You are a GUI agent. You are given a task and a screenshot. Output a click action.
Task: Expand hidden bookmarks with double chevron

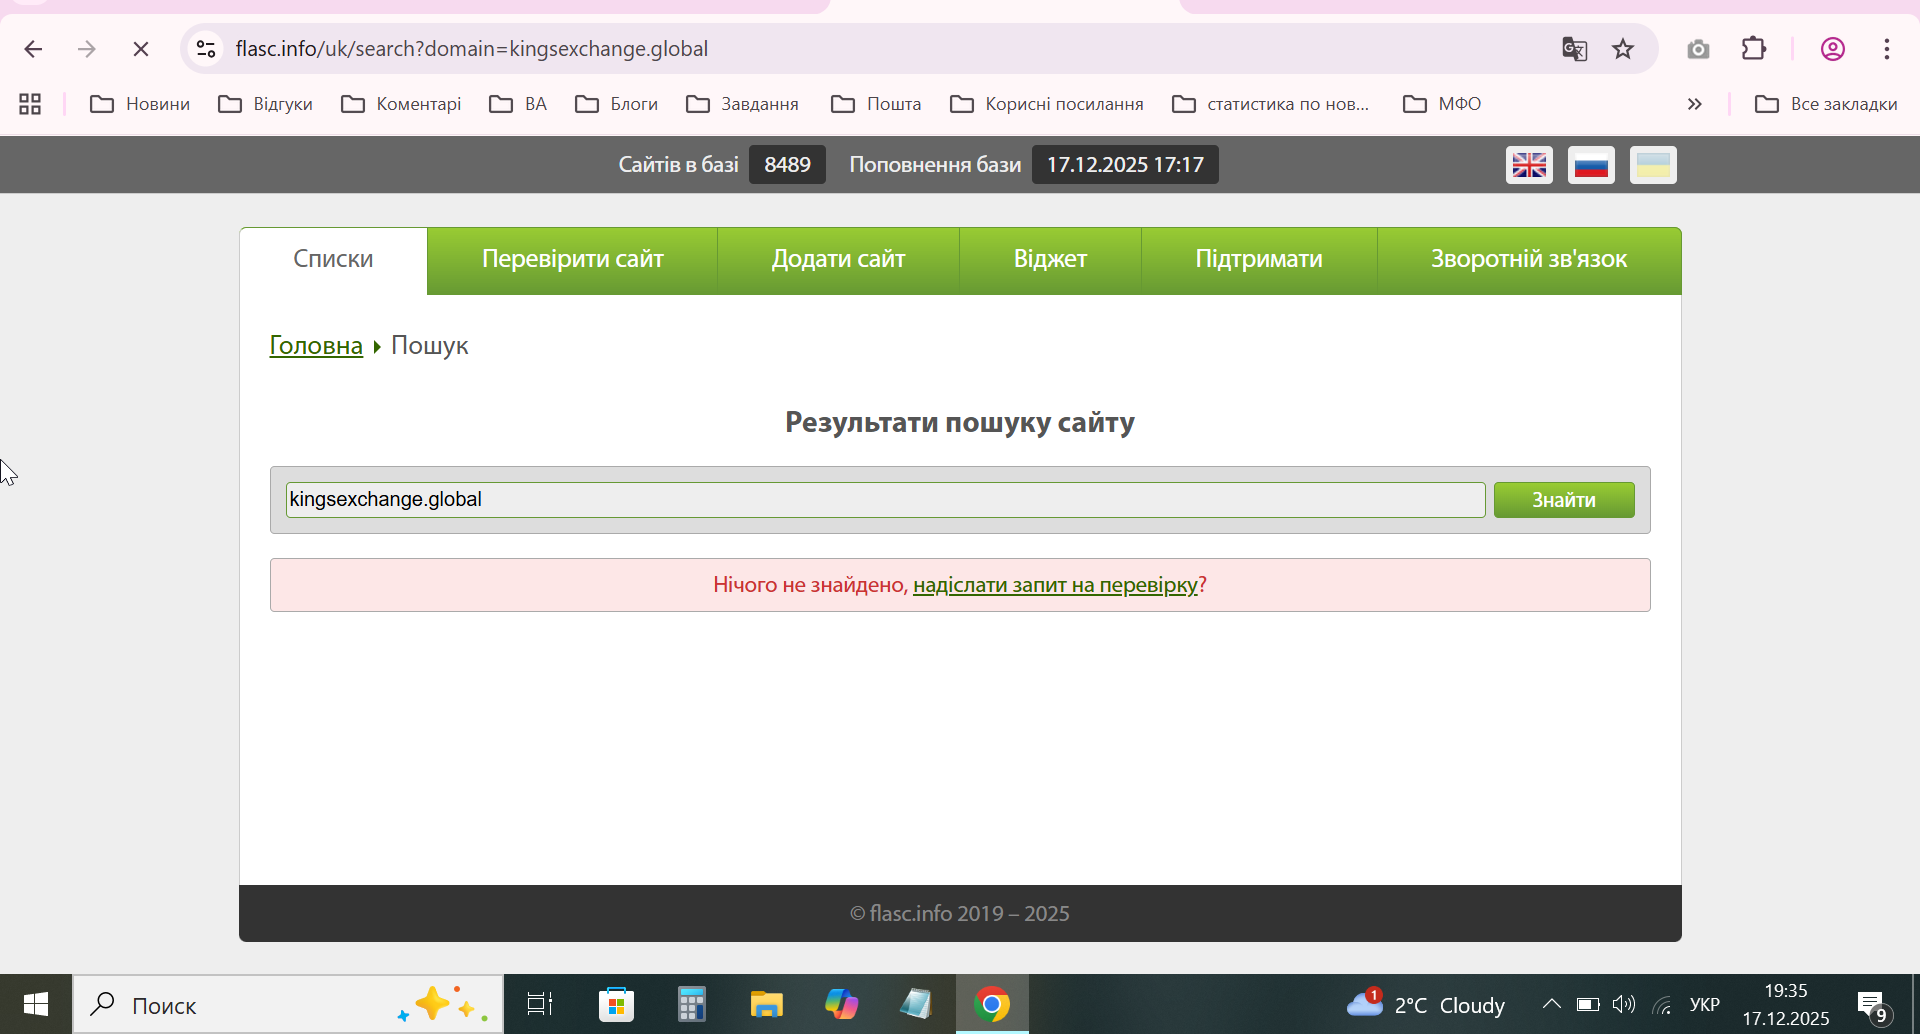tap(1694, 104)
